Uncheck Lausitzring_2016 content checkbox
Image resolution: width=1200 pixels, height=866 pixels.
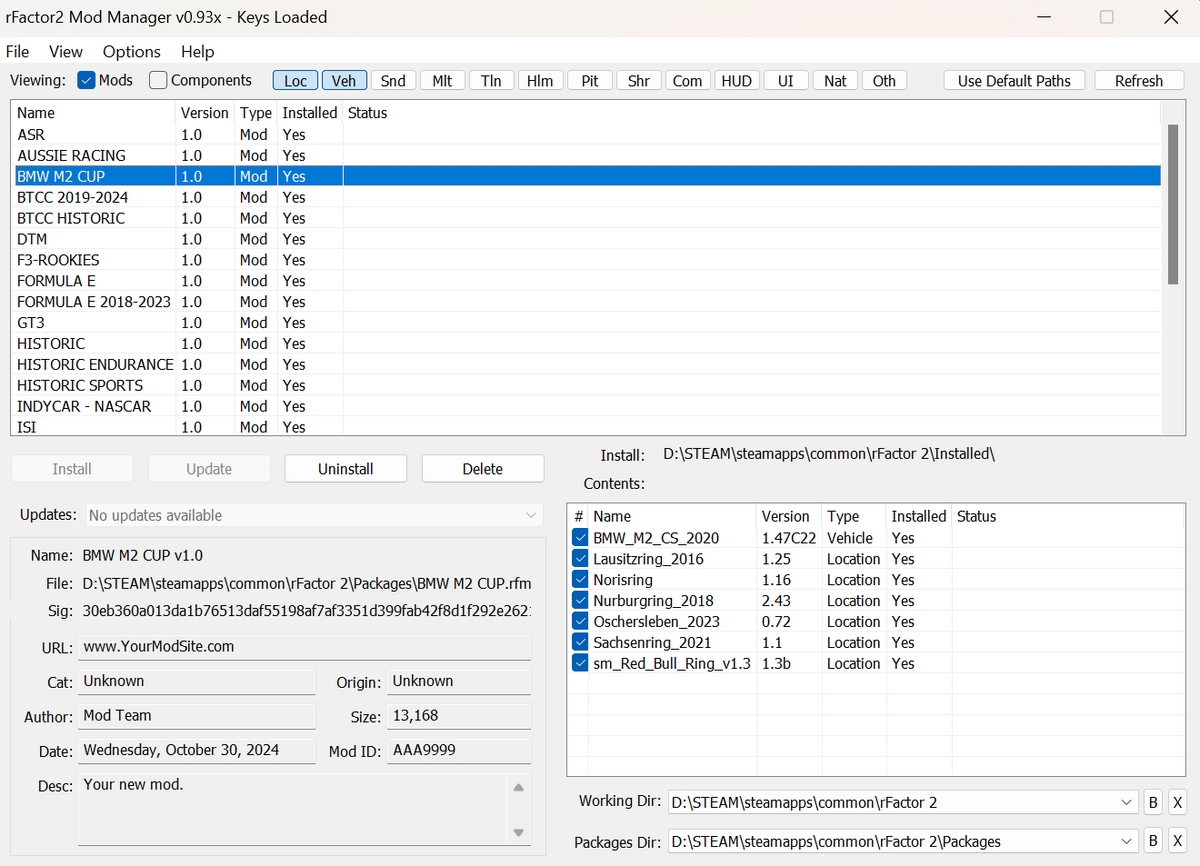coord(580,559)
